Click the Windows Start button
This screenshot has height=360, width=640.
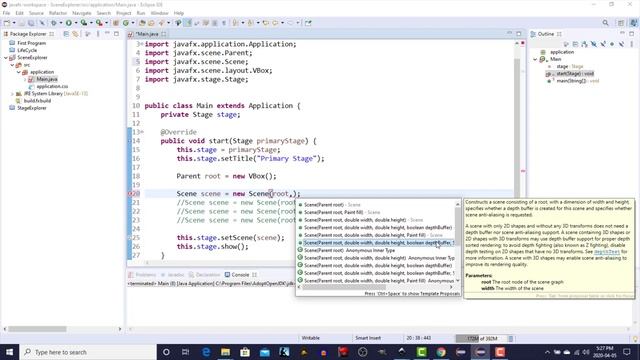pos(9,352)
